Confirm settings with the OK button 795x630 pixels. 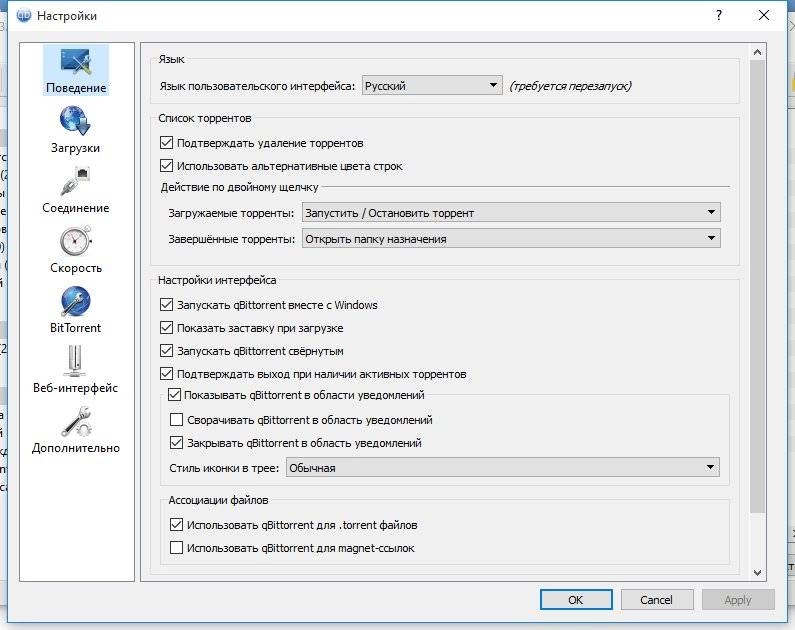tap(576, 600)
